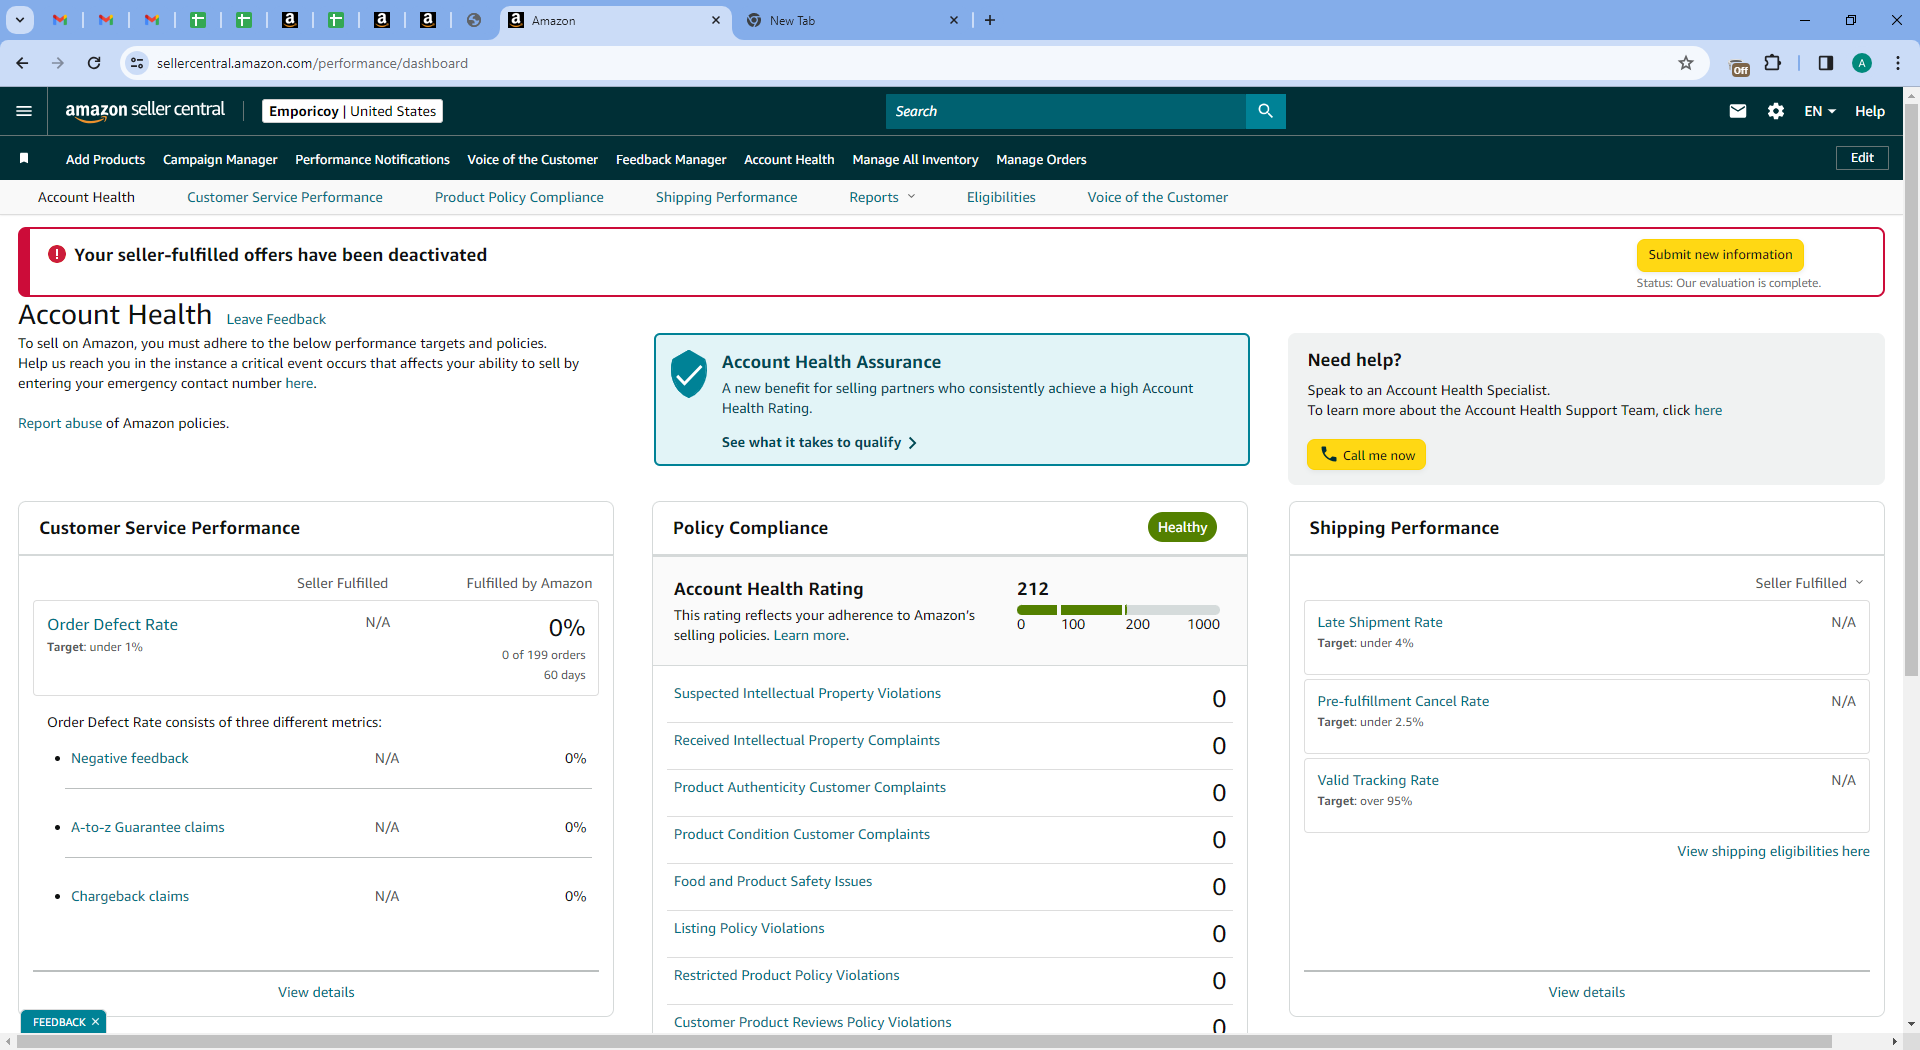Close the Amazon browser tab
This screenshot has height=1050, width=1920.
click(716, 20)
